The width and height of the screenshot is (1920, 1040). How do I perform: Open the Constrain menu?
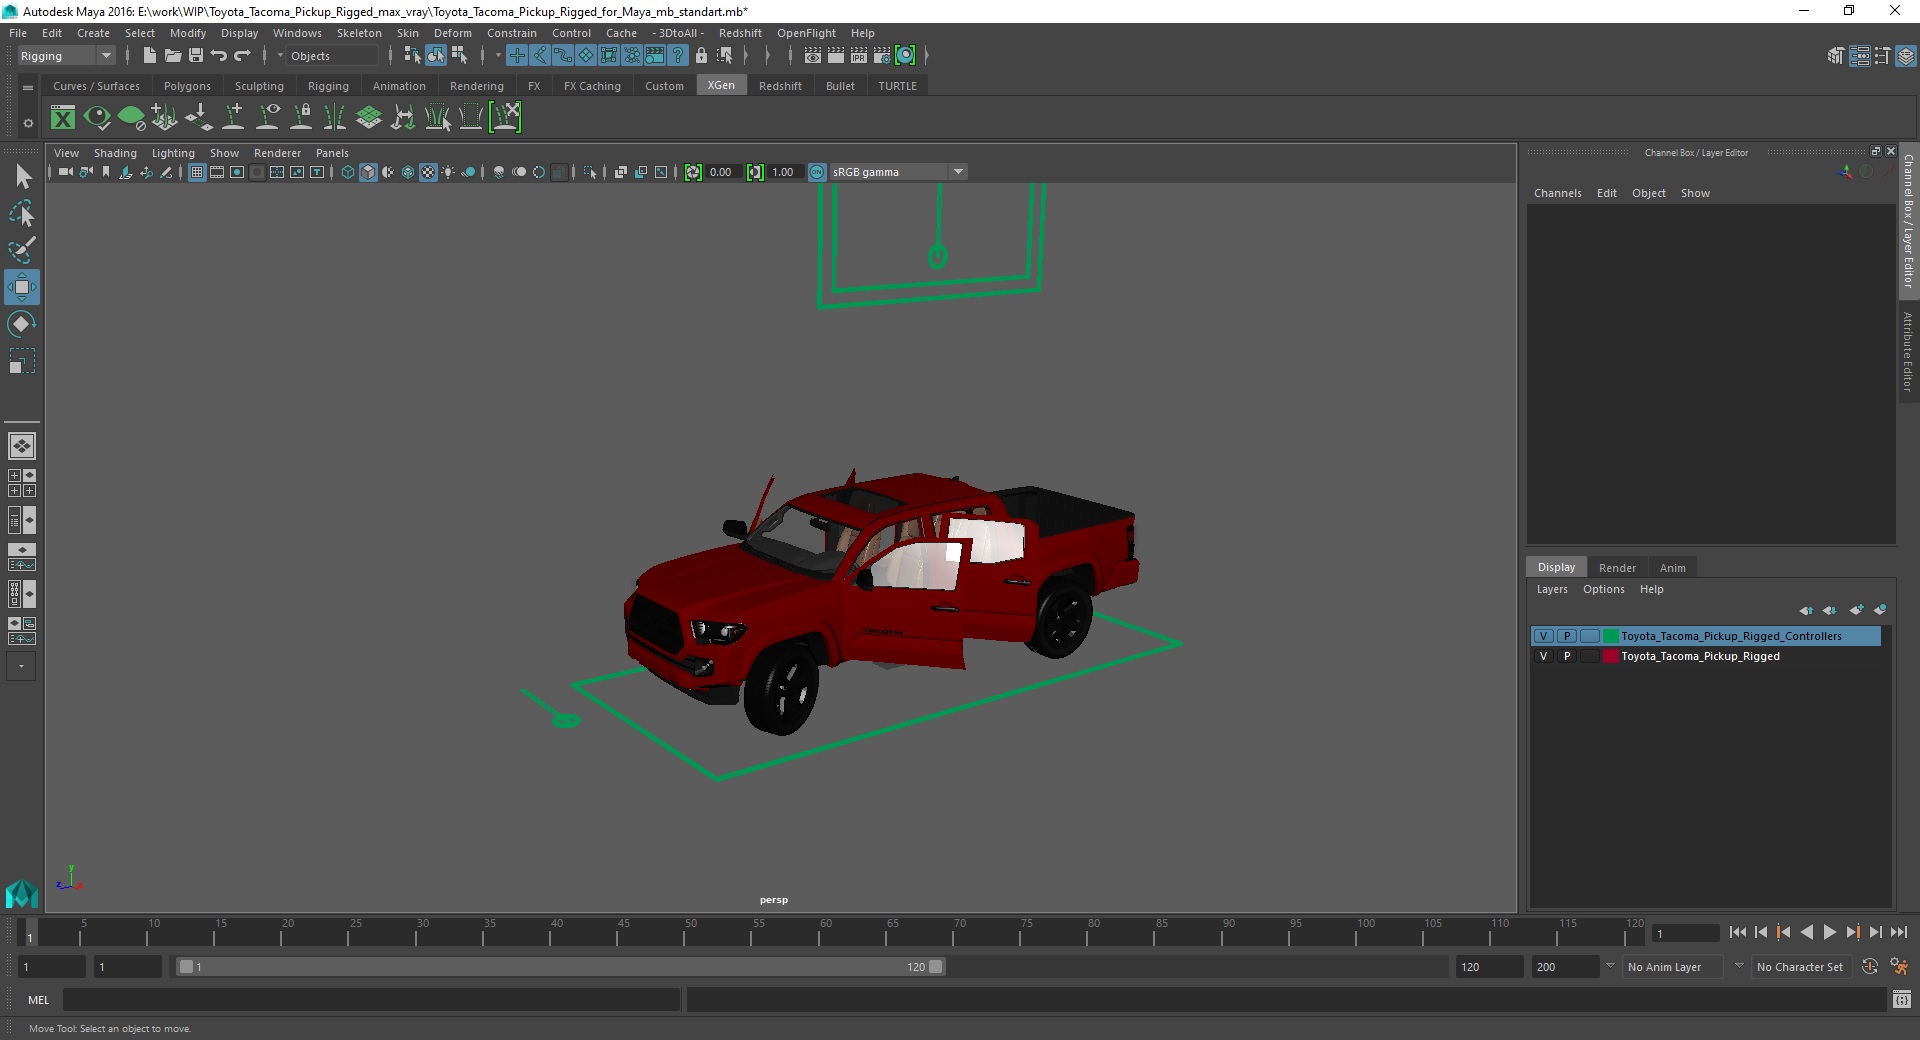pyautogui.click(x=511, y=33)
